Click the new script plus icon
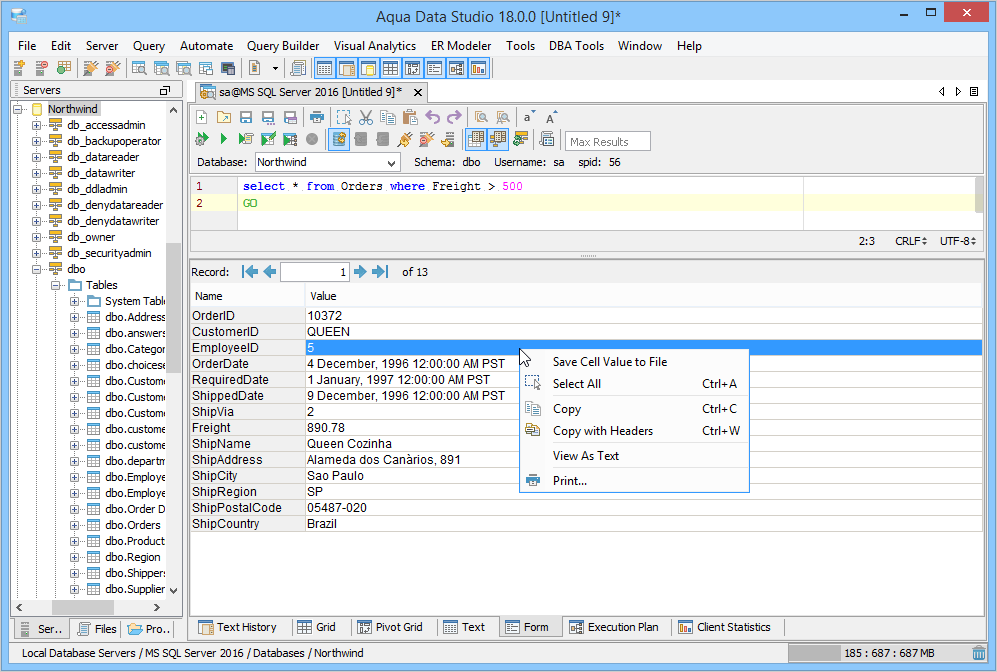Viewport: 997px width, 672px height. [201, 117]
